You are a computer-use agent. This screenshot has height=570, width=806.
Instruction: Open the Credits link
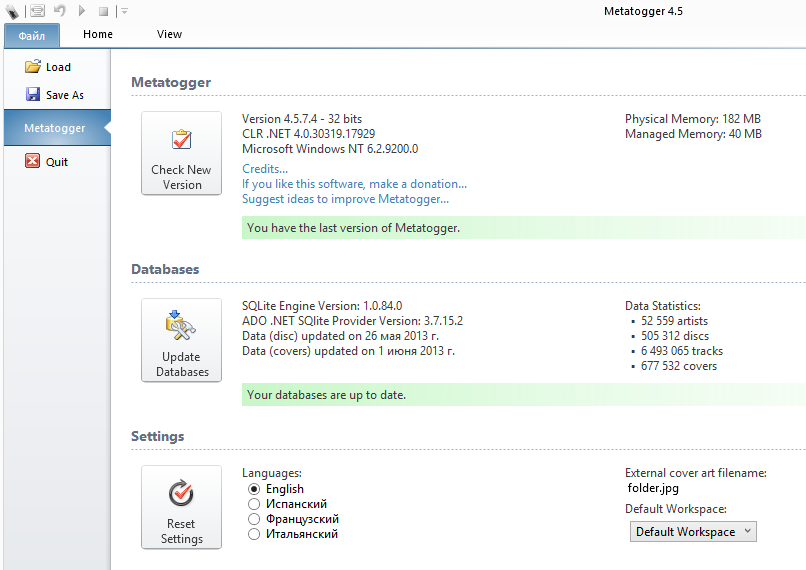click(265, 169)
